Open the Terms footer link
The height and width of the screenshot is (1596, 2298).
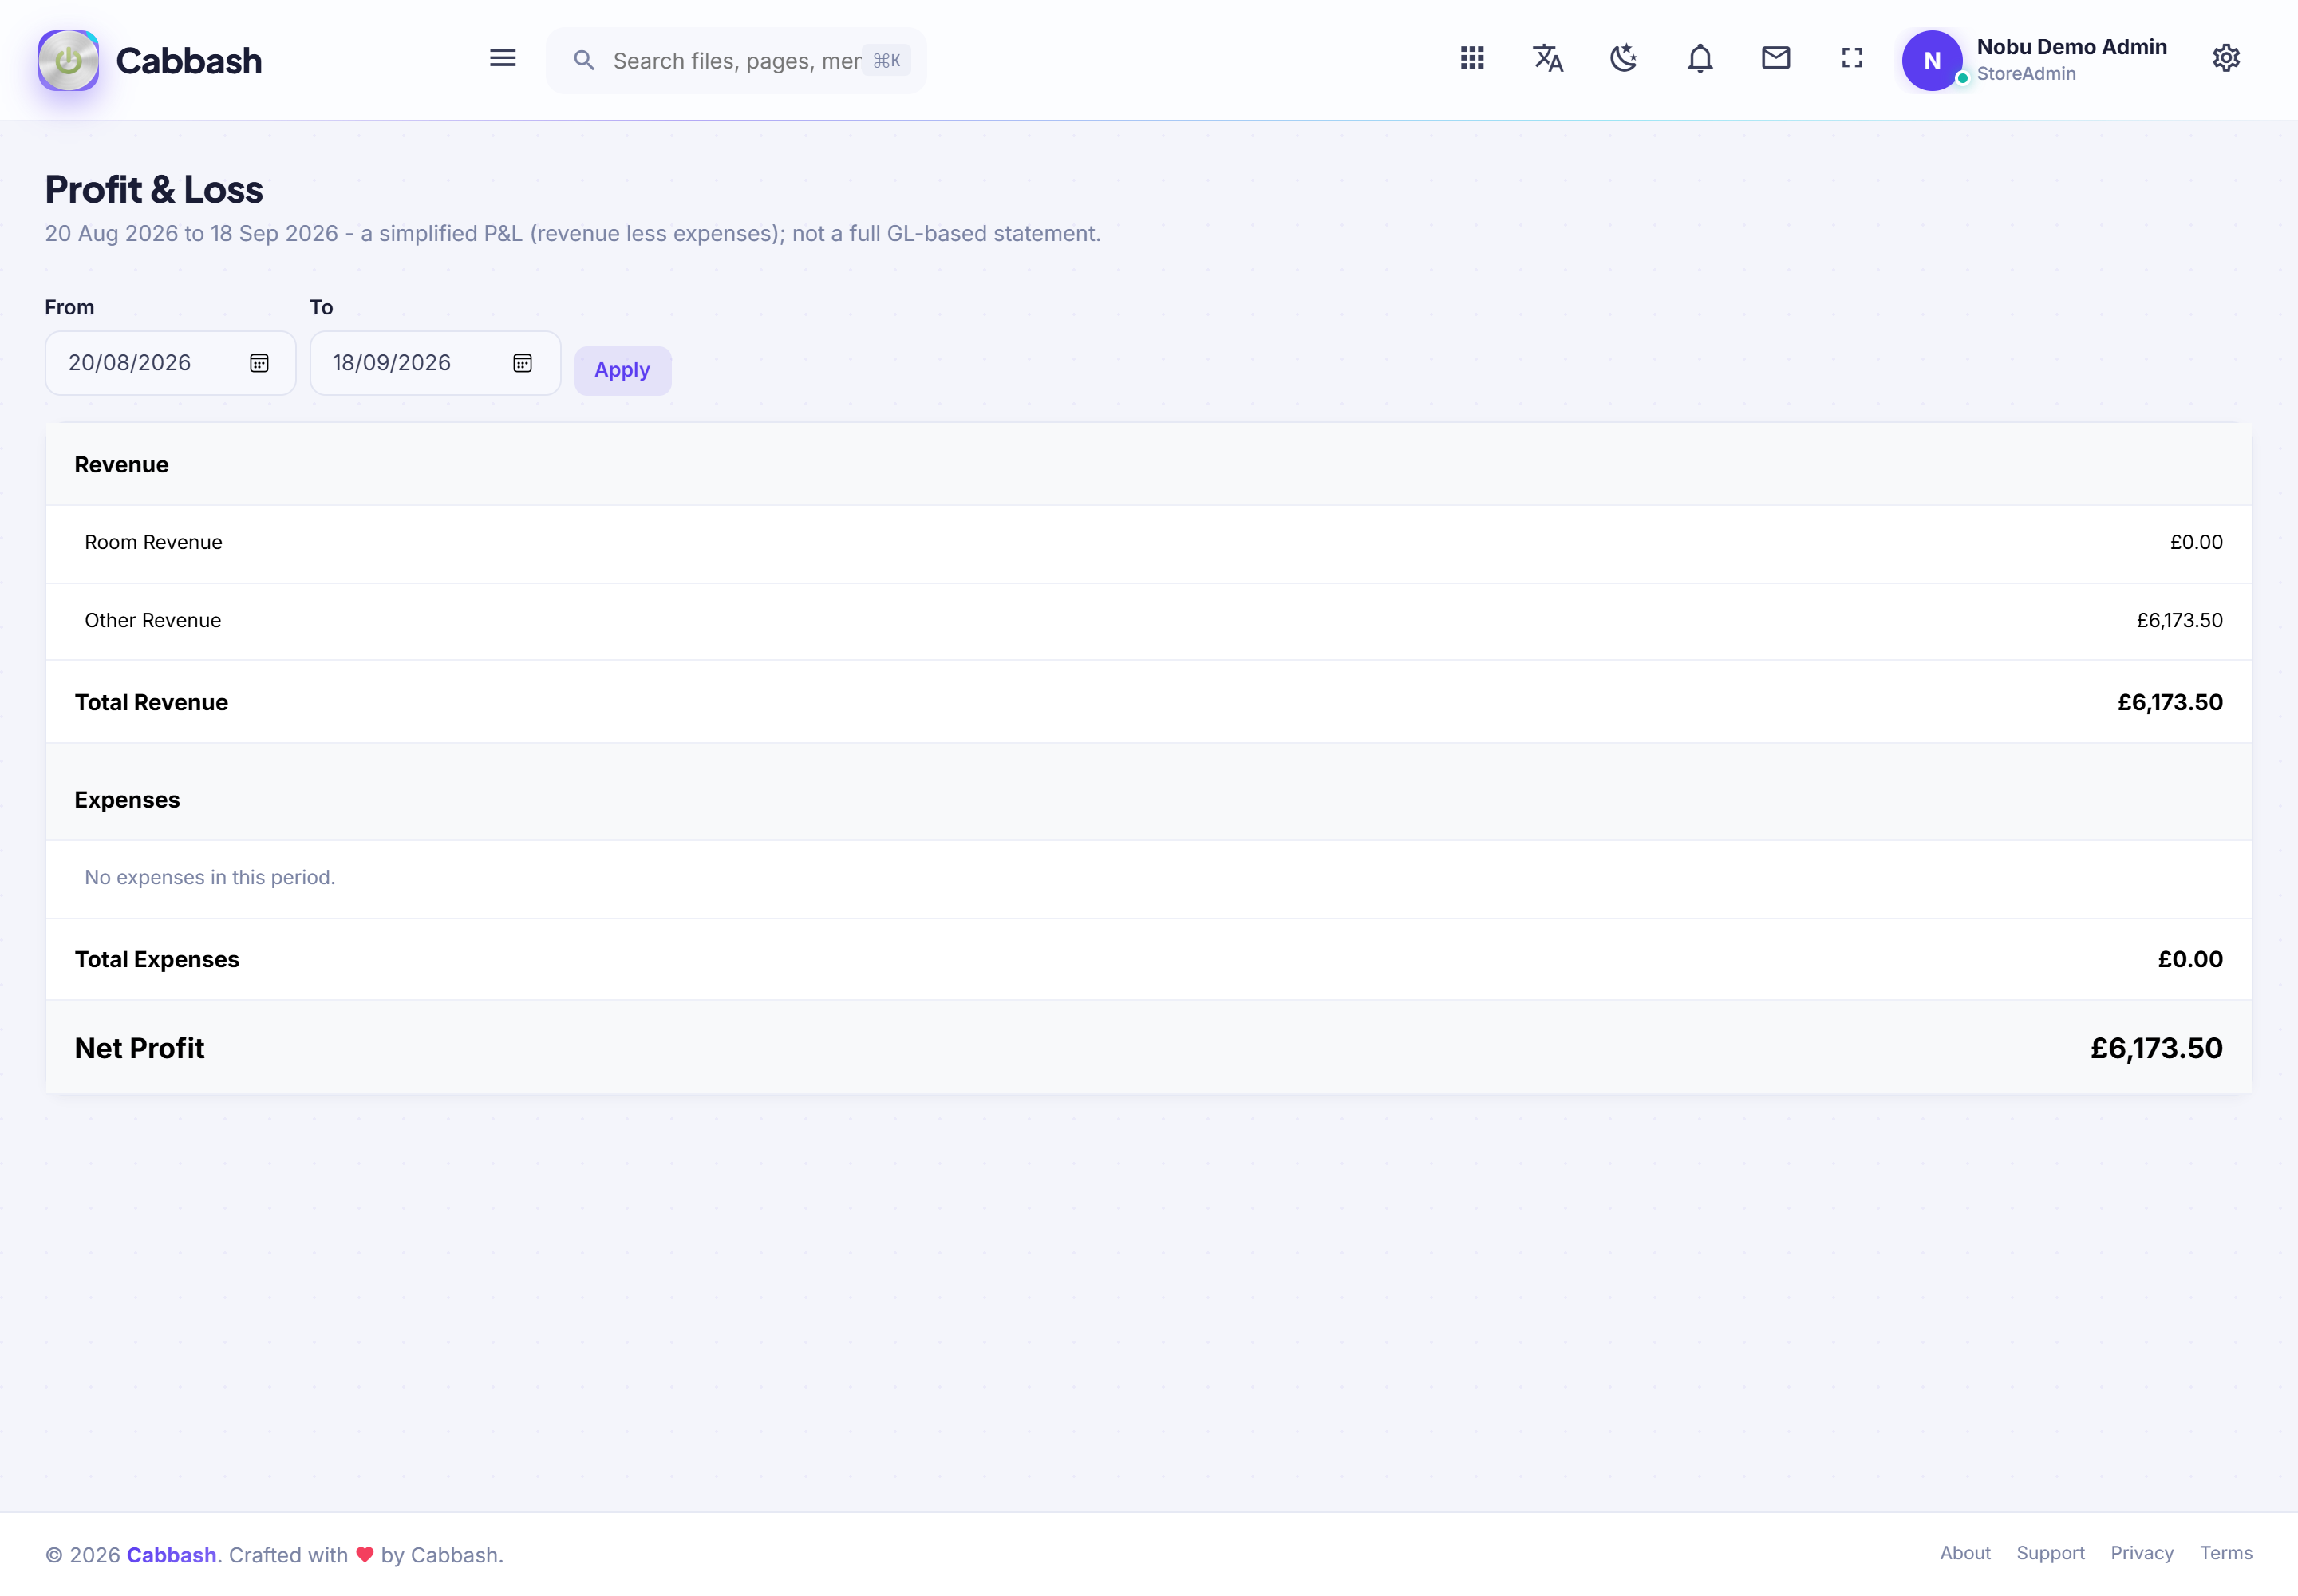point(2226,1553)
